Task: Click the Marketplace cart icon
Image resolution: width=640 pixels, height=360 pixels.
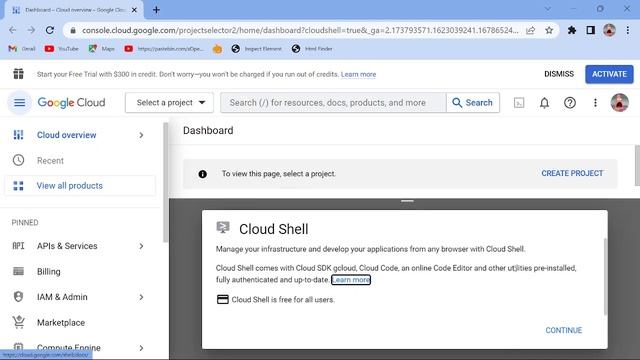Action: (18, 322)
